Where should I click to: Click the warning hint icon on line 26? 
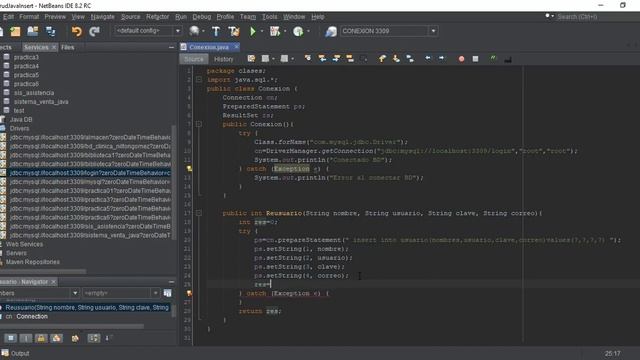click(189, 293)
